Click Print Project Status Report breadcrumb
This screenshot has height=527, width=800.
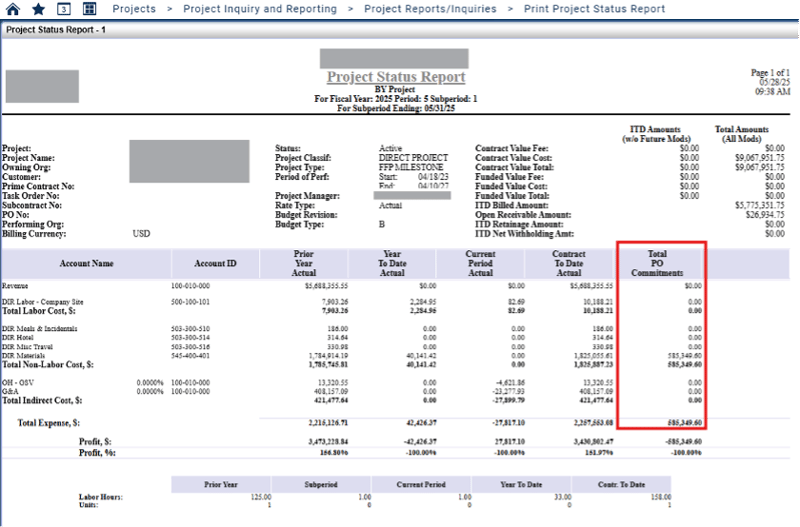(594, 9)
